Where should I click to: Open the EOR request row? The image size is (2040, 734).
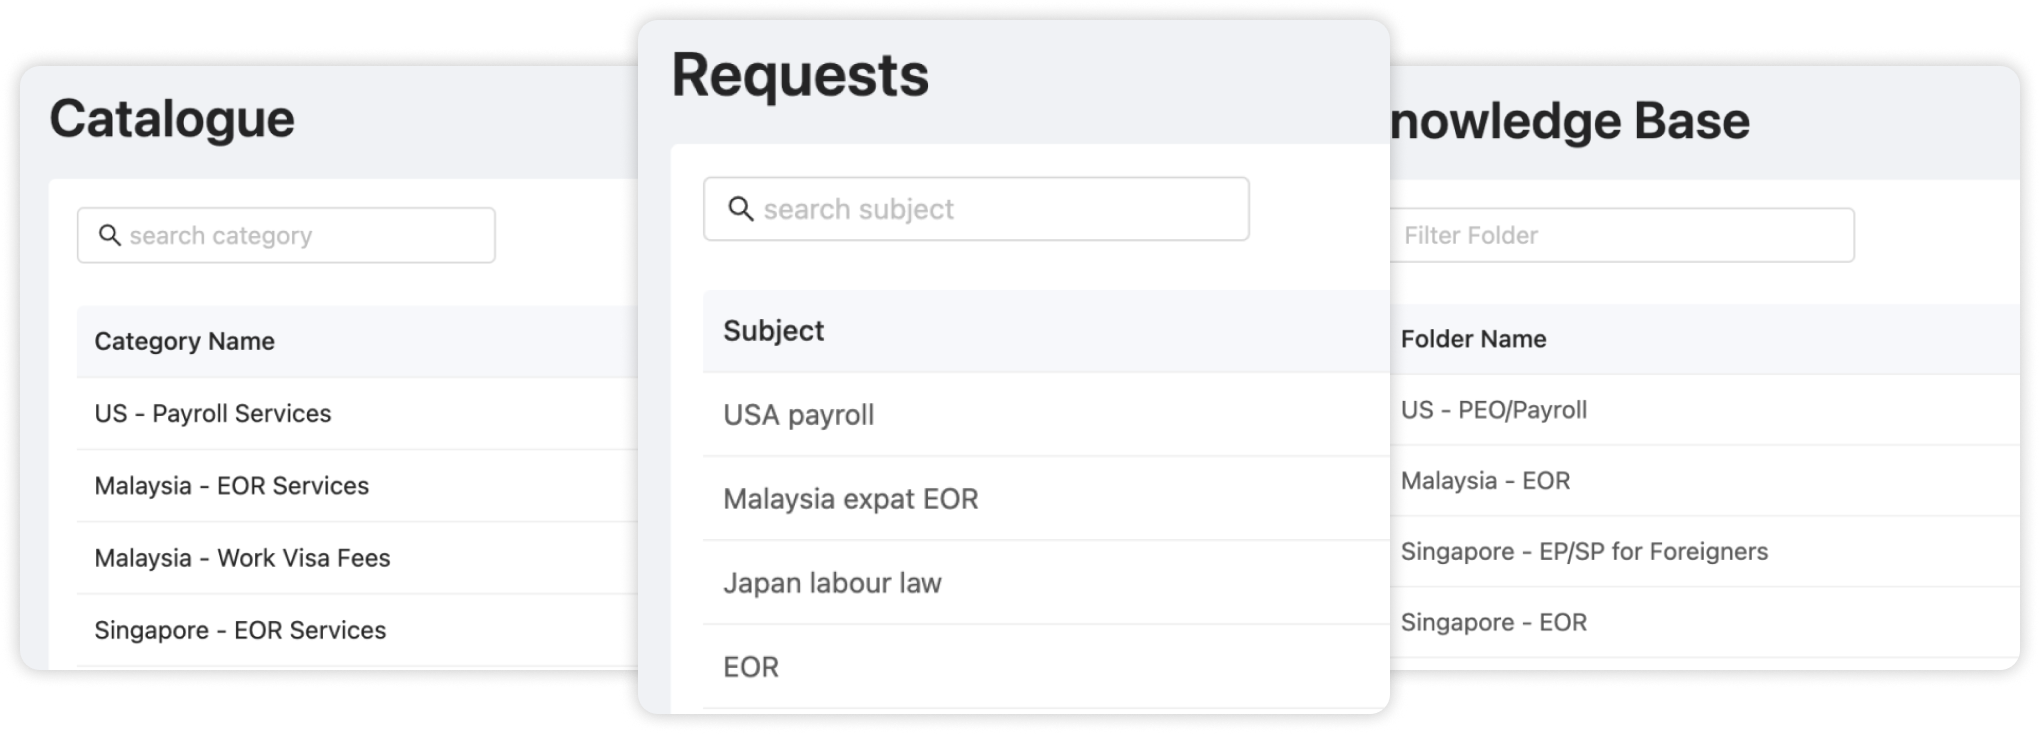point(751,667)
